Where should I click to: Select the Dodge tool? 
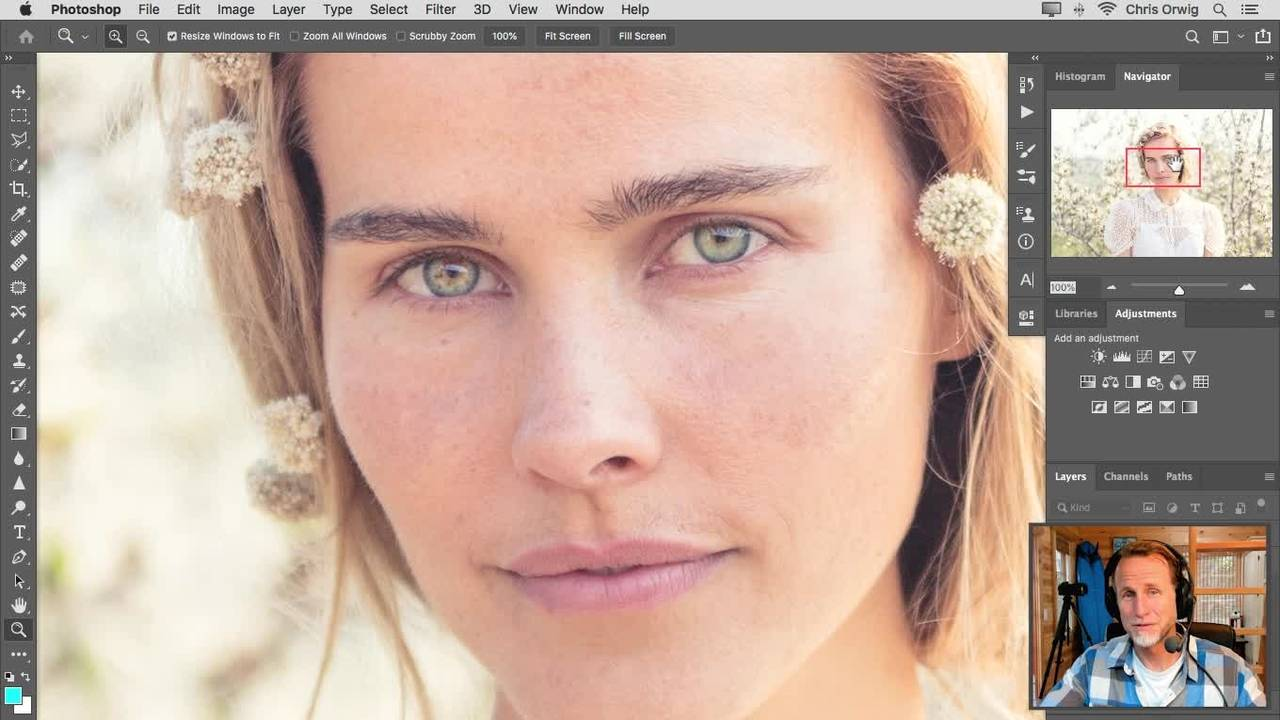tap(19, 507)
